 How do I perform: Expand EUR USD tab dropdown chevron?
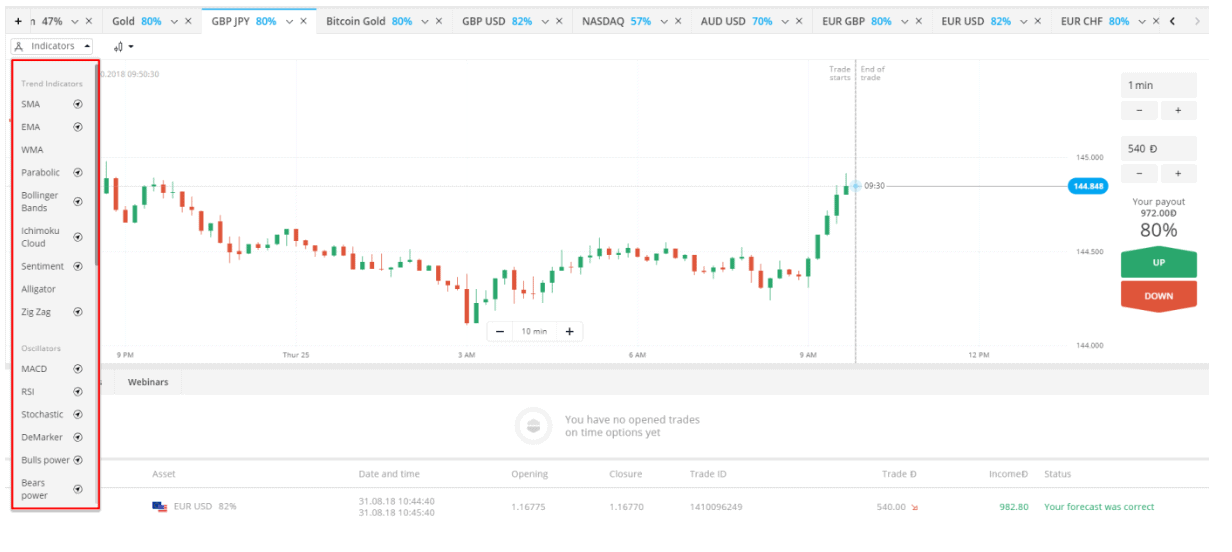(x=1025, y=21)
